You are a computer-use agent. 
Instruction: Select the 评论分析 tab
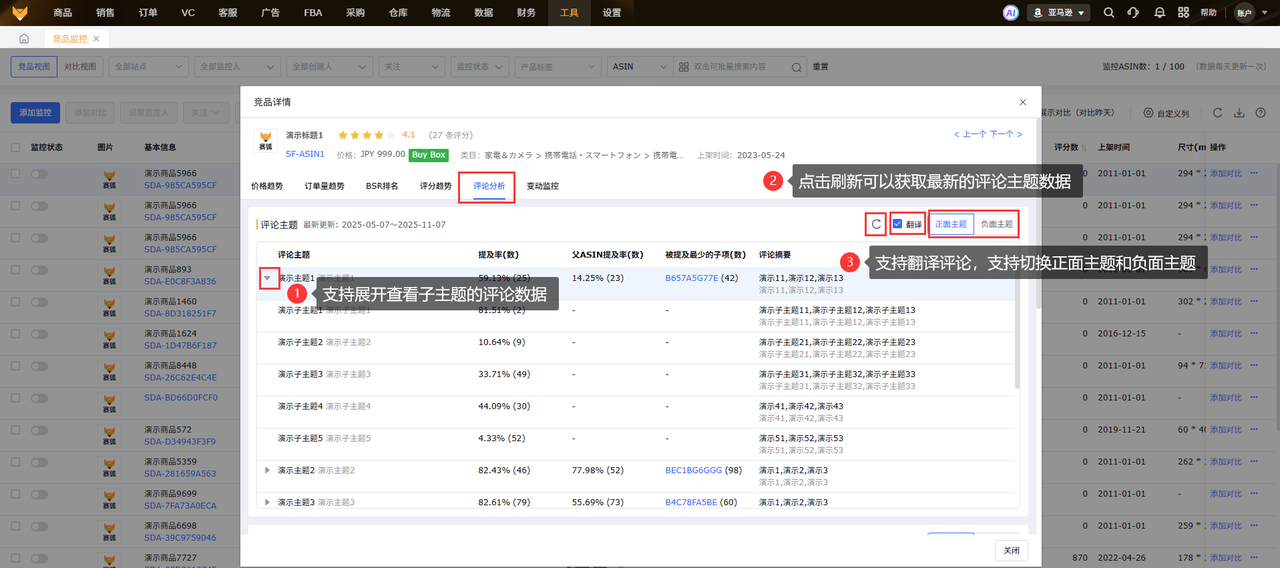click(x=489, y=186)
